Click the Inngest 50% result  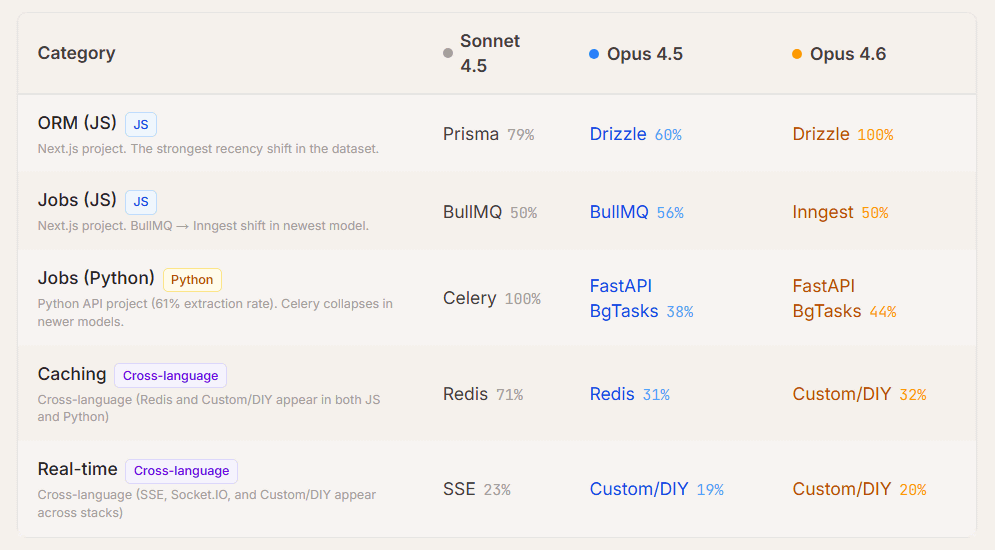(840, 212)
